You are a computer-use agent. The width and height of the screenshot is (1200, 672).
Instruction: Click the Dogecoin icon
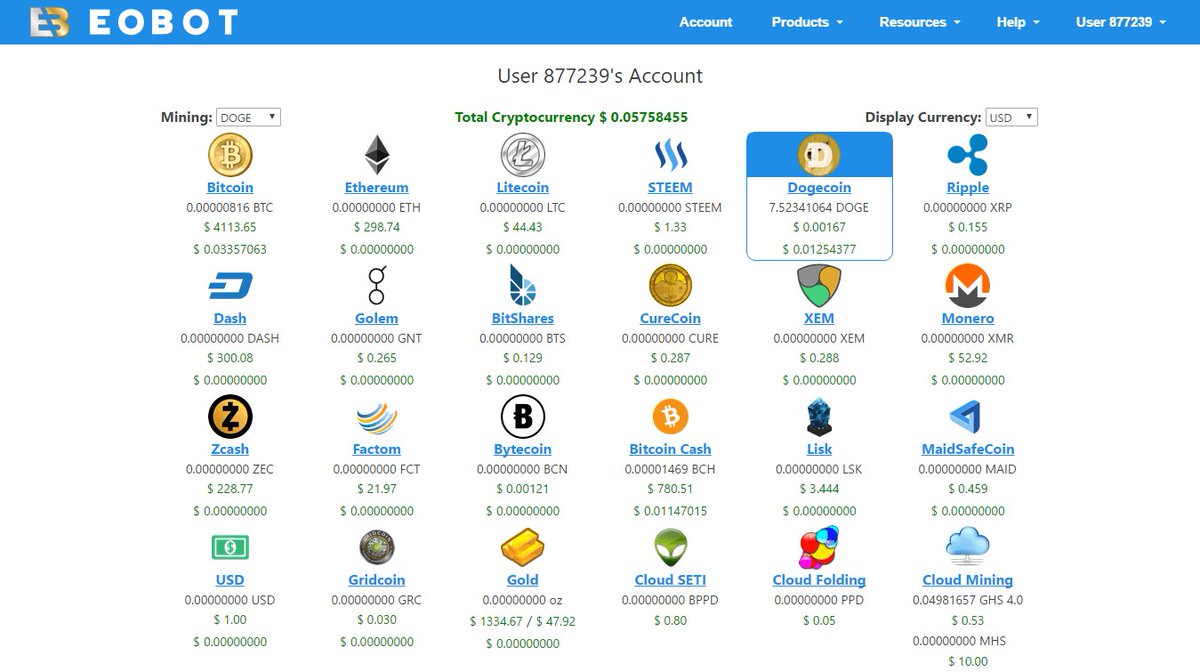818,154
